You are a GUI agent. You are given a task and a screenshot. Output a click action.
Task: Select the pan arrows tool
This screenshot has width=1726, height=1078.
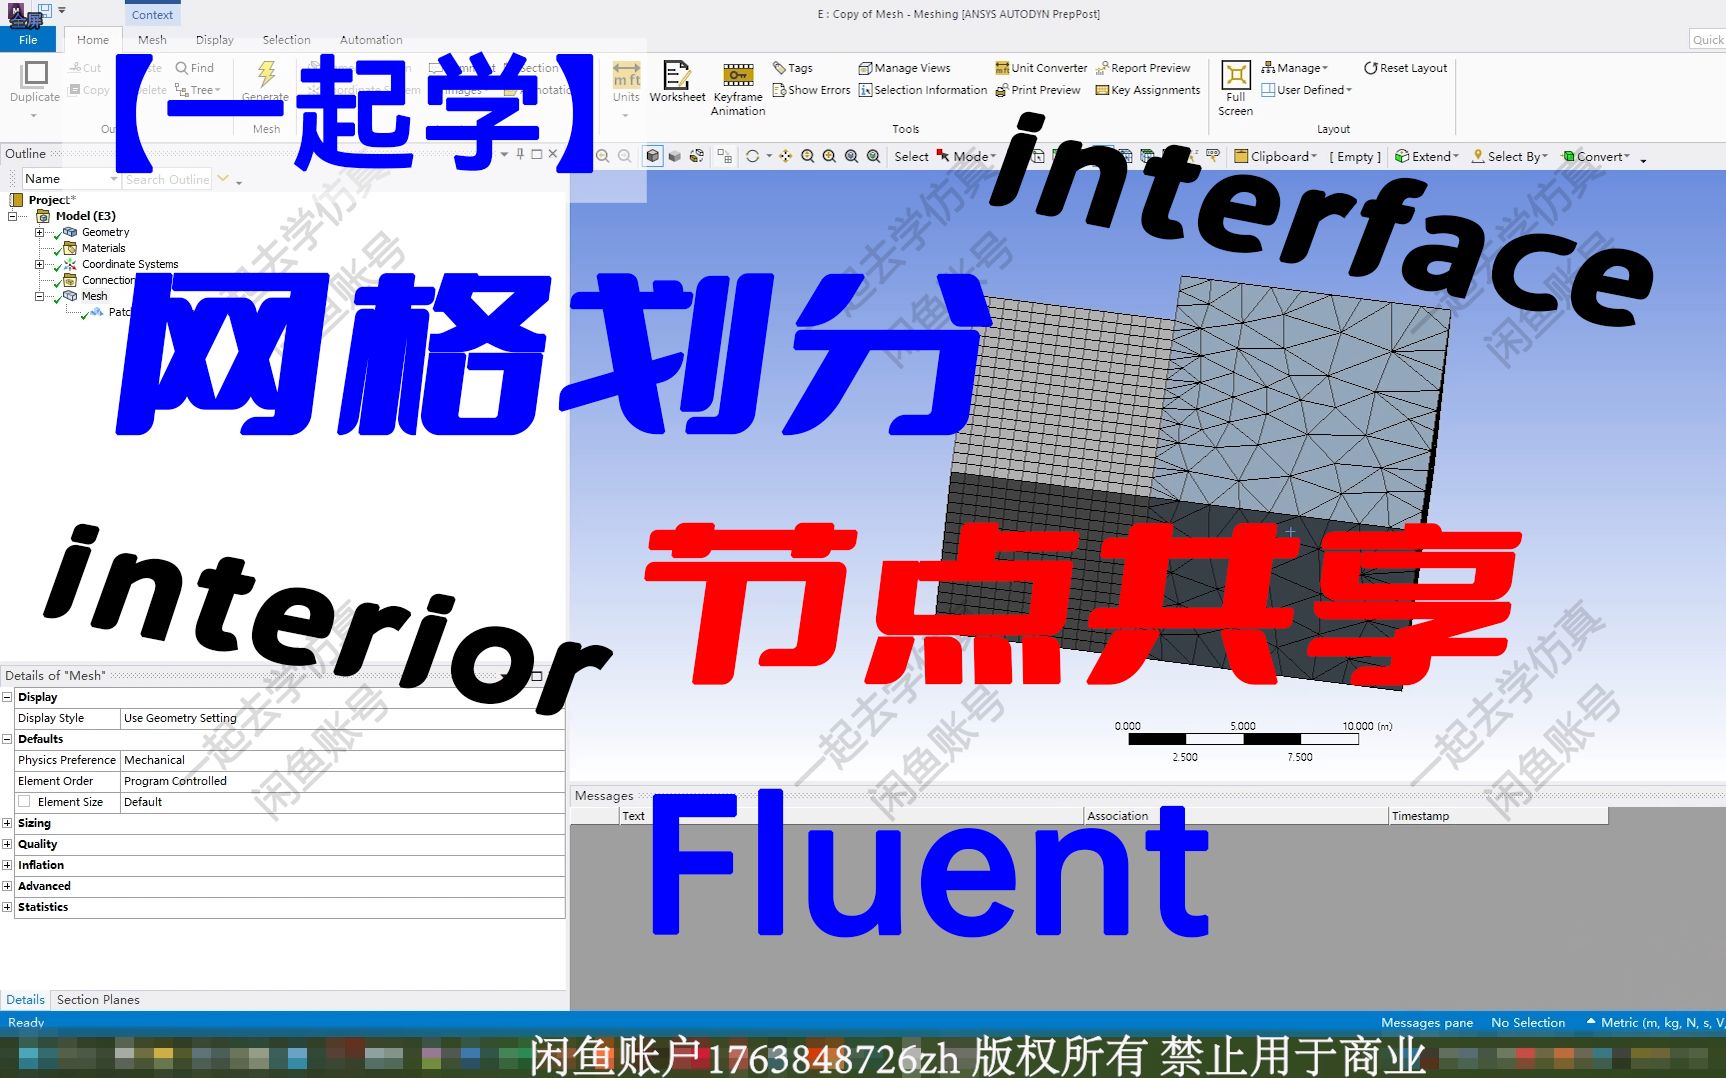[785, 156]
